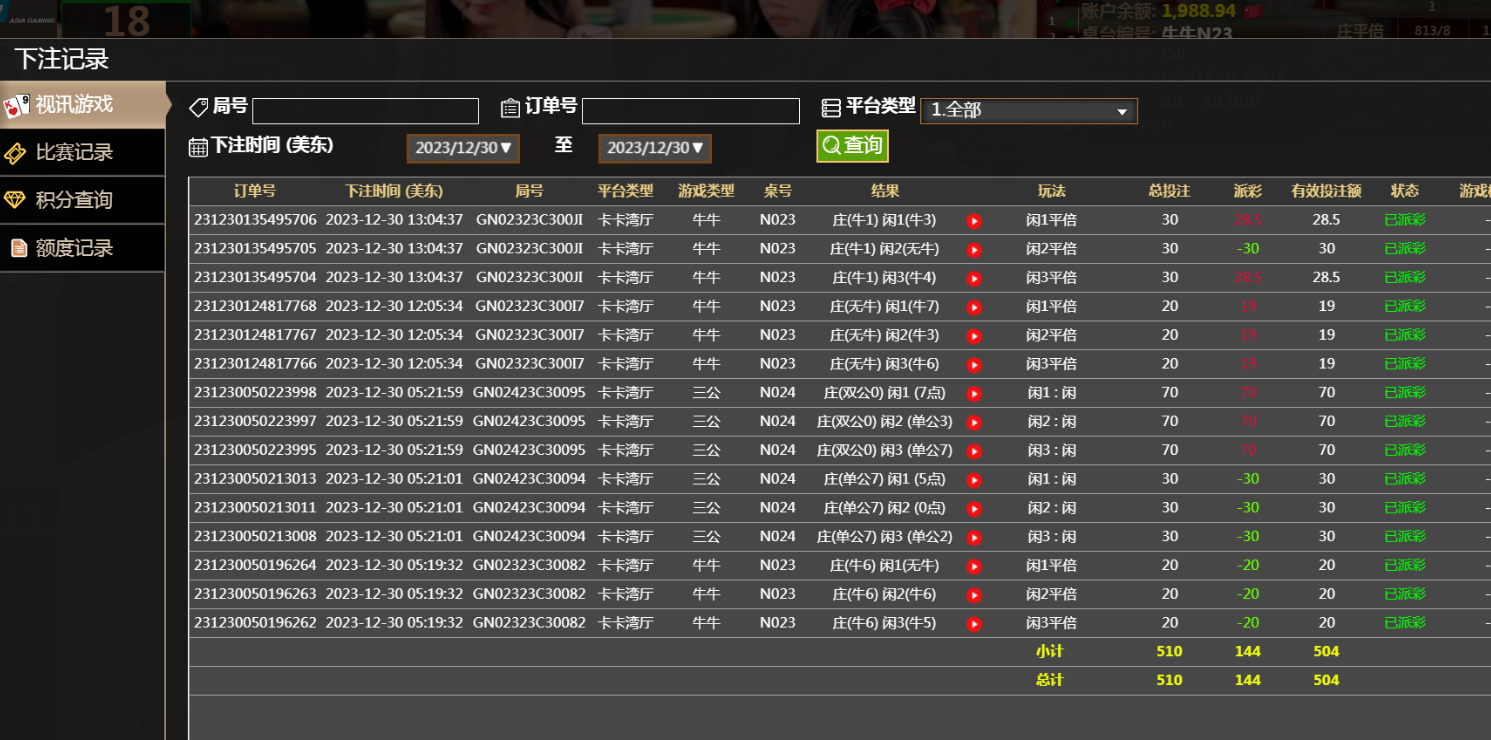Select order number 231230050196262
The width and height of the screenshot is (1491, 740).
pyautogui.click(x=255, y=625)
